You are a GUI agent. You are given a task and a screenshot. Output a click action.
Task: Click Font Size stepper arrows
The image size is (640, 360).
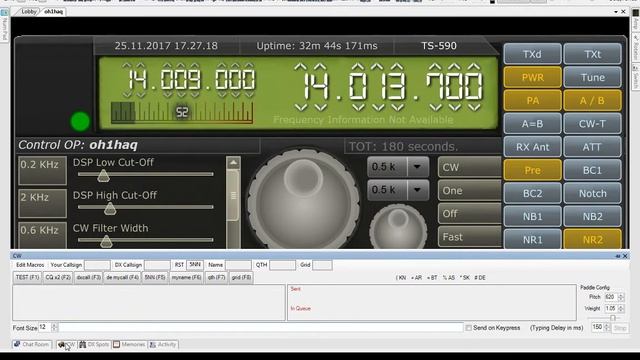pyautogui.click(x=54, y=327)
